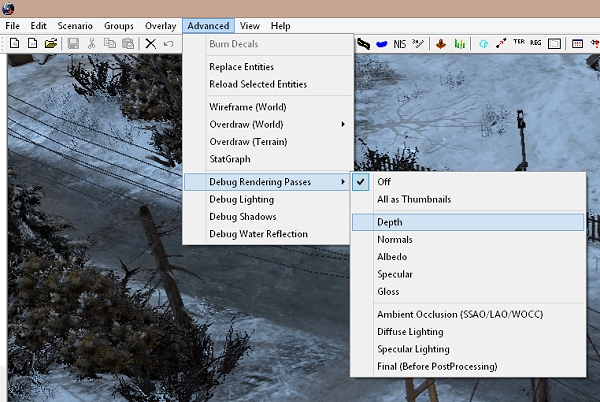Viewport: 600px width, 402px height.
Task: Select All as Thumbnails
Action: click(468, 199)
